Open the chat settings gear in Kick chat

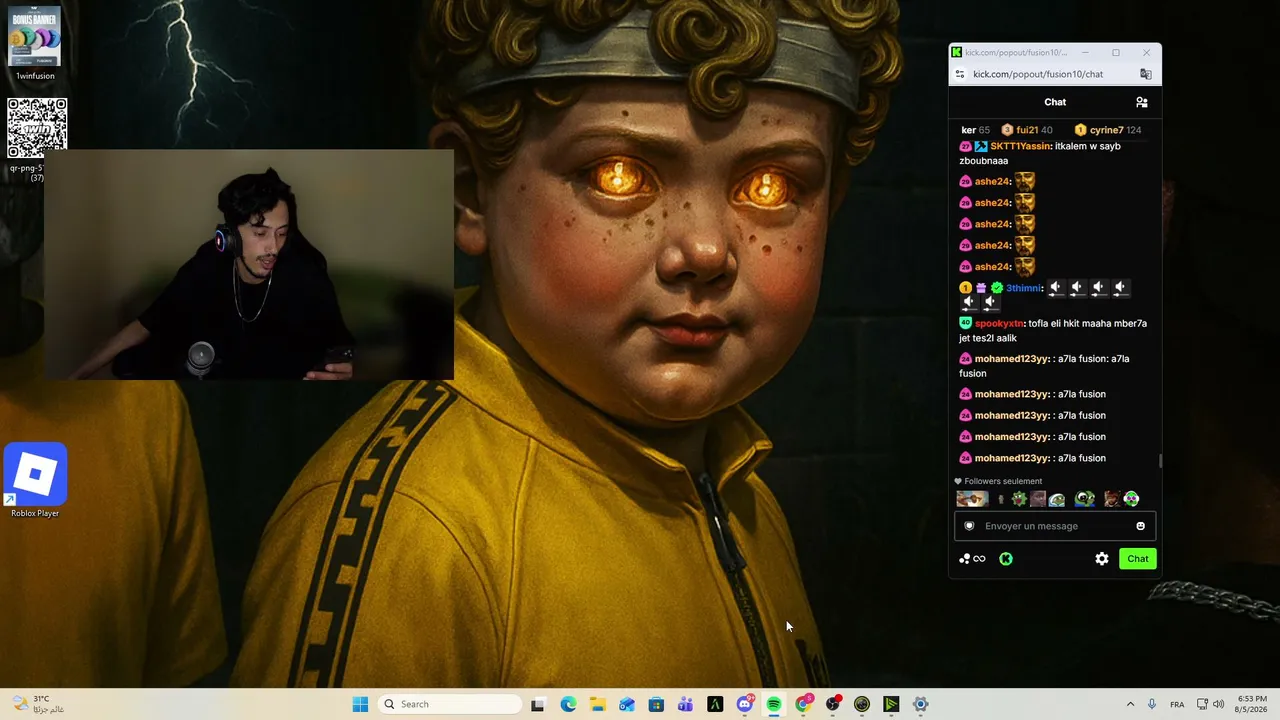(1101, 559)
